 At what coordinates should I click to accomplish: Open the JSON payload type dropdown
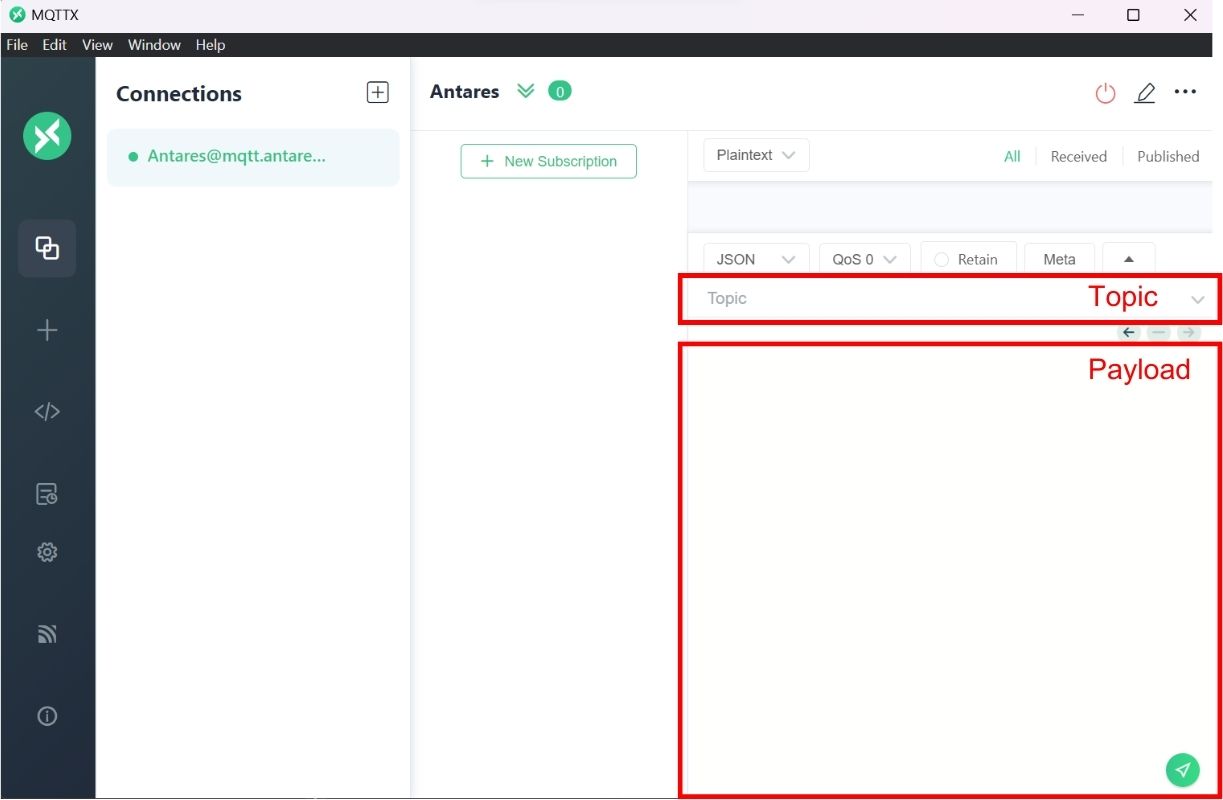[x=756, y=259]
